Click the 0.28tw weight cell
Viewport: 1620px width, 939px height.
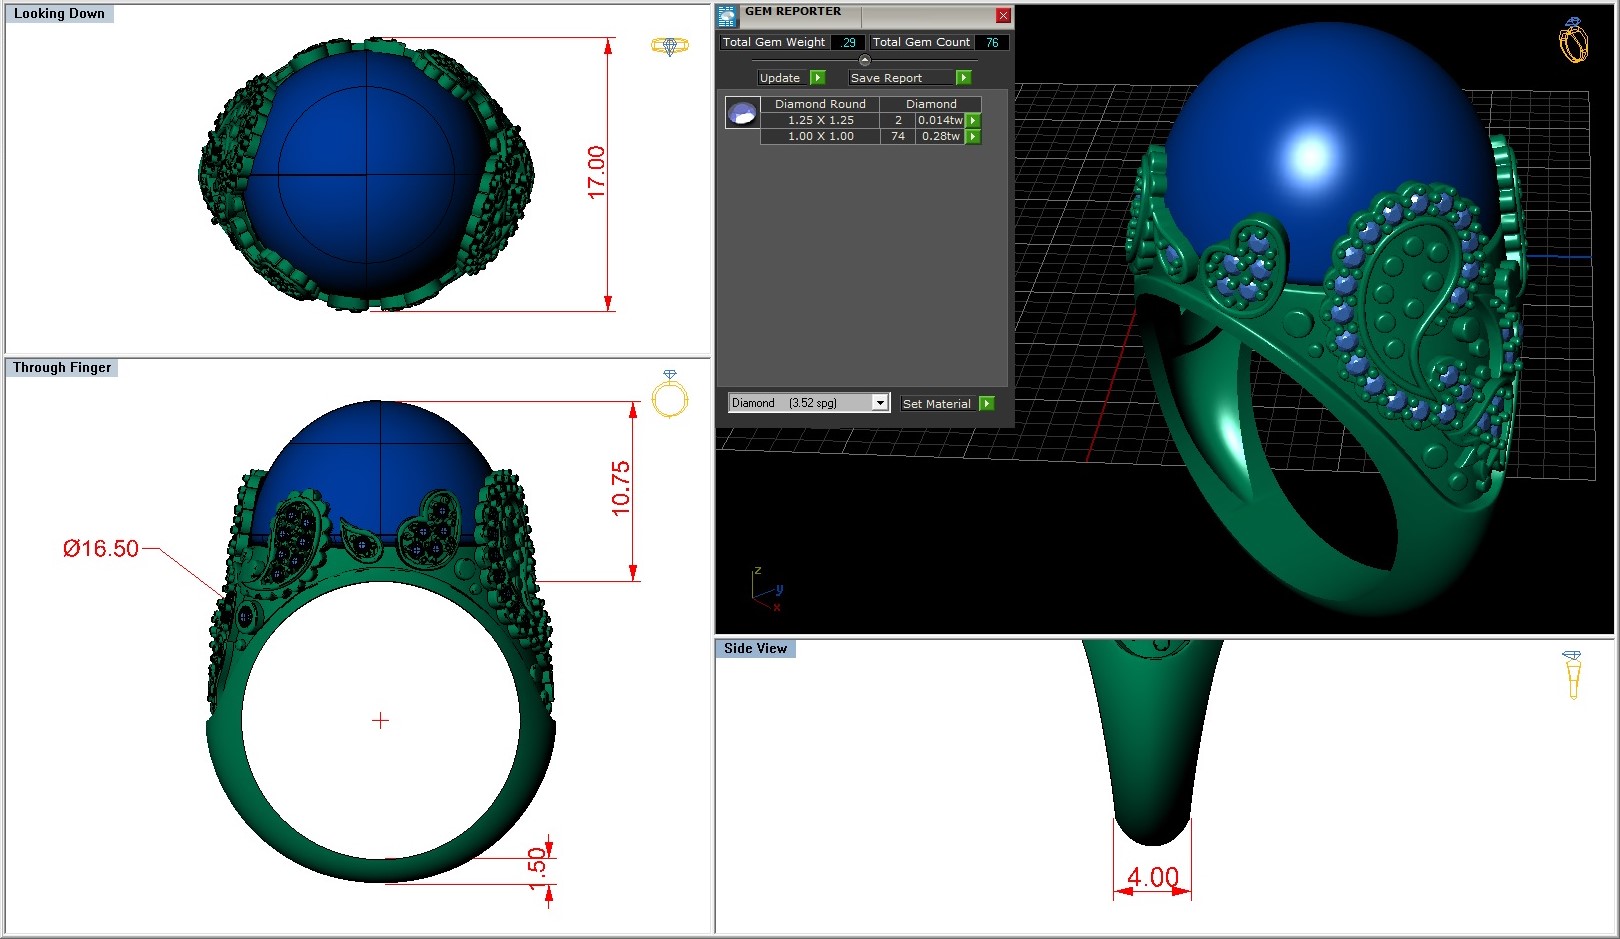click(940, 137)
